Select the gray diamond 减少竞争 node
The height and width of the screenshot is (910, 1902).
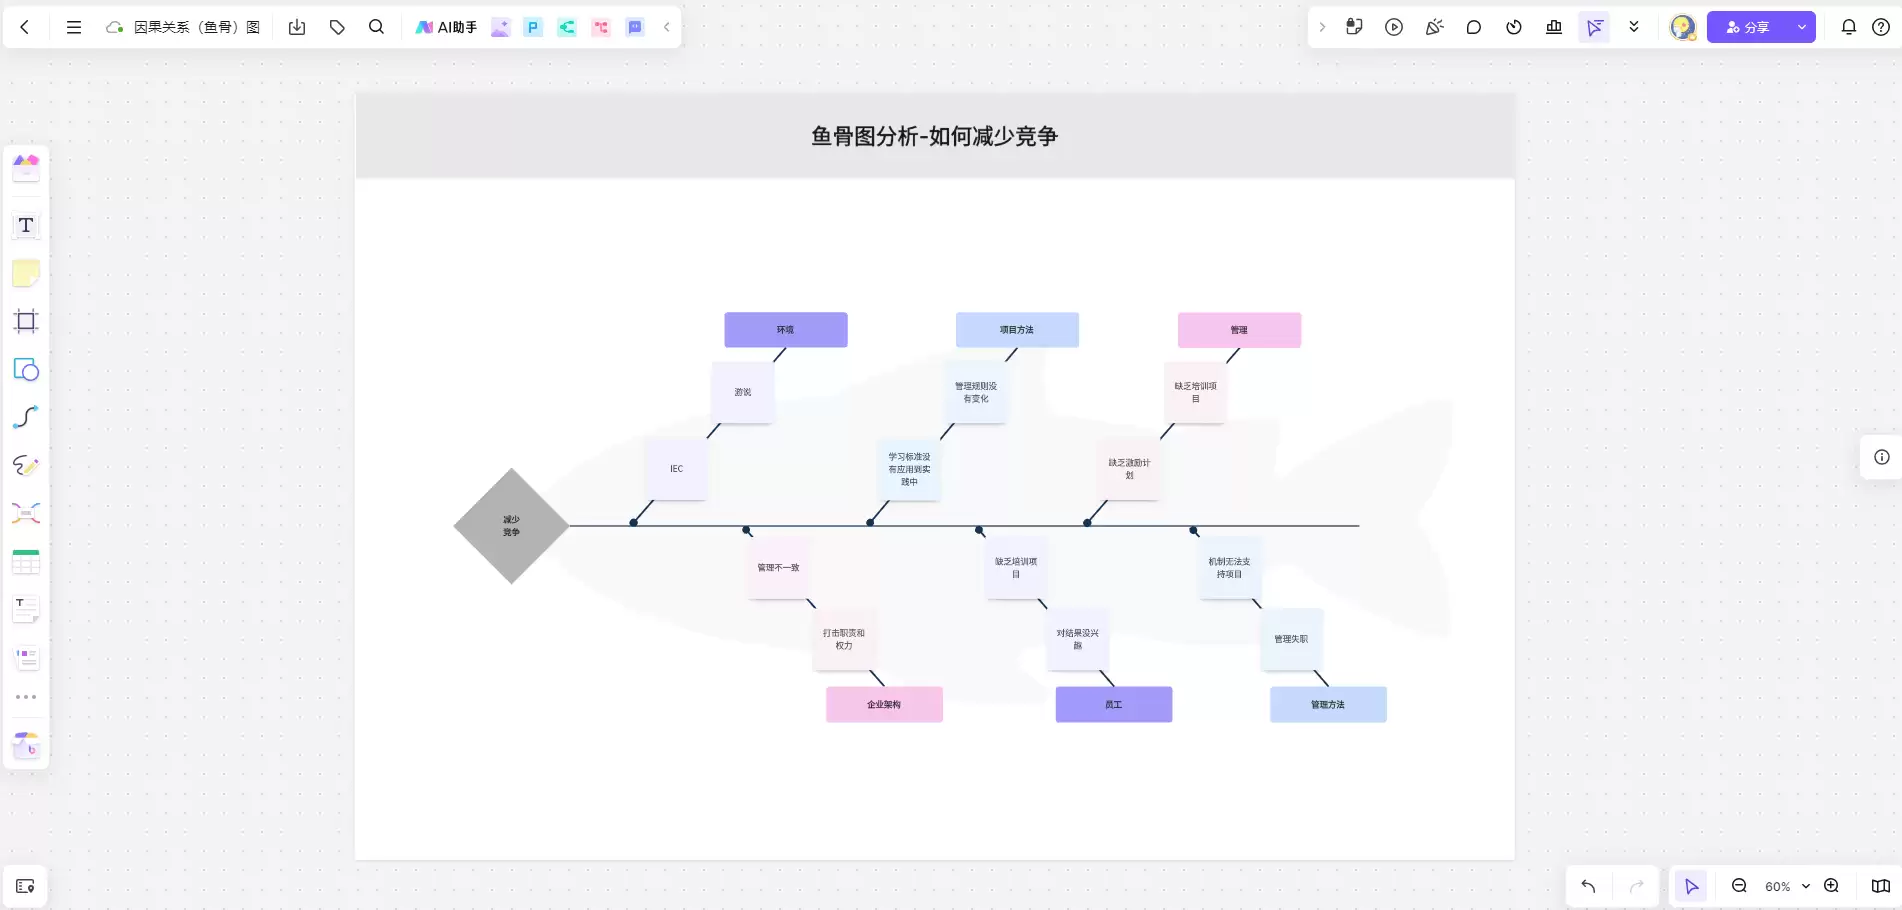(x=511, y=526)
